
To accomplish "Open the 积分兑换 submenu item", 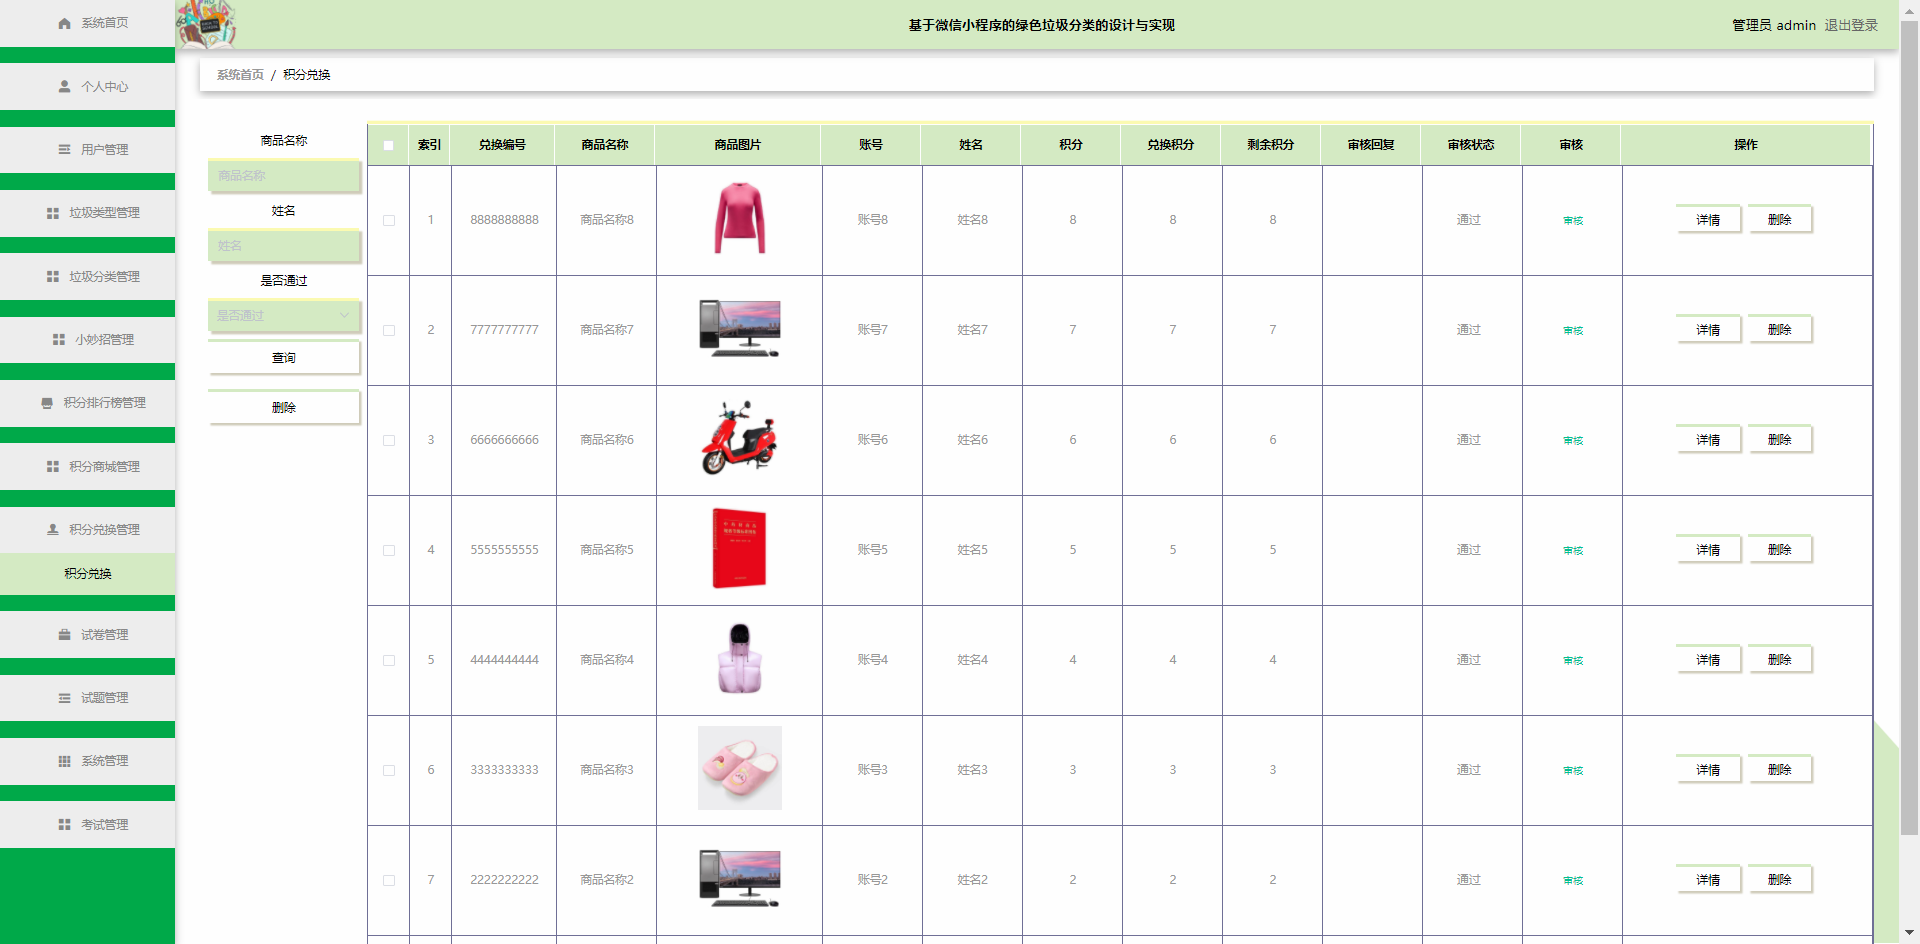I will (88, 574).
